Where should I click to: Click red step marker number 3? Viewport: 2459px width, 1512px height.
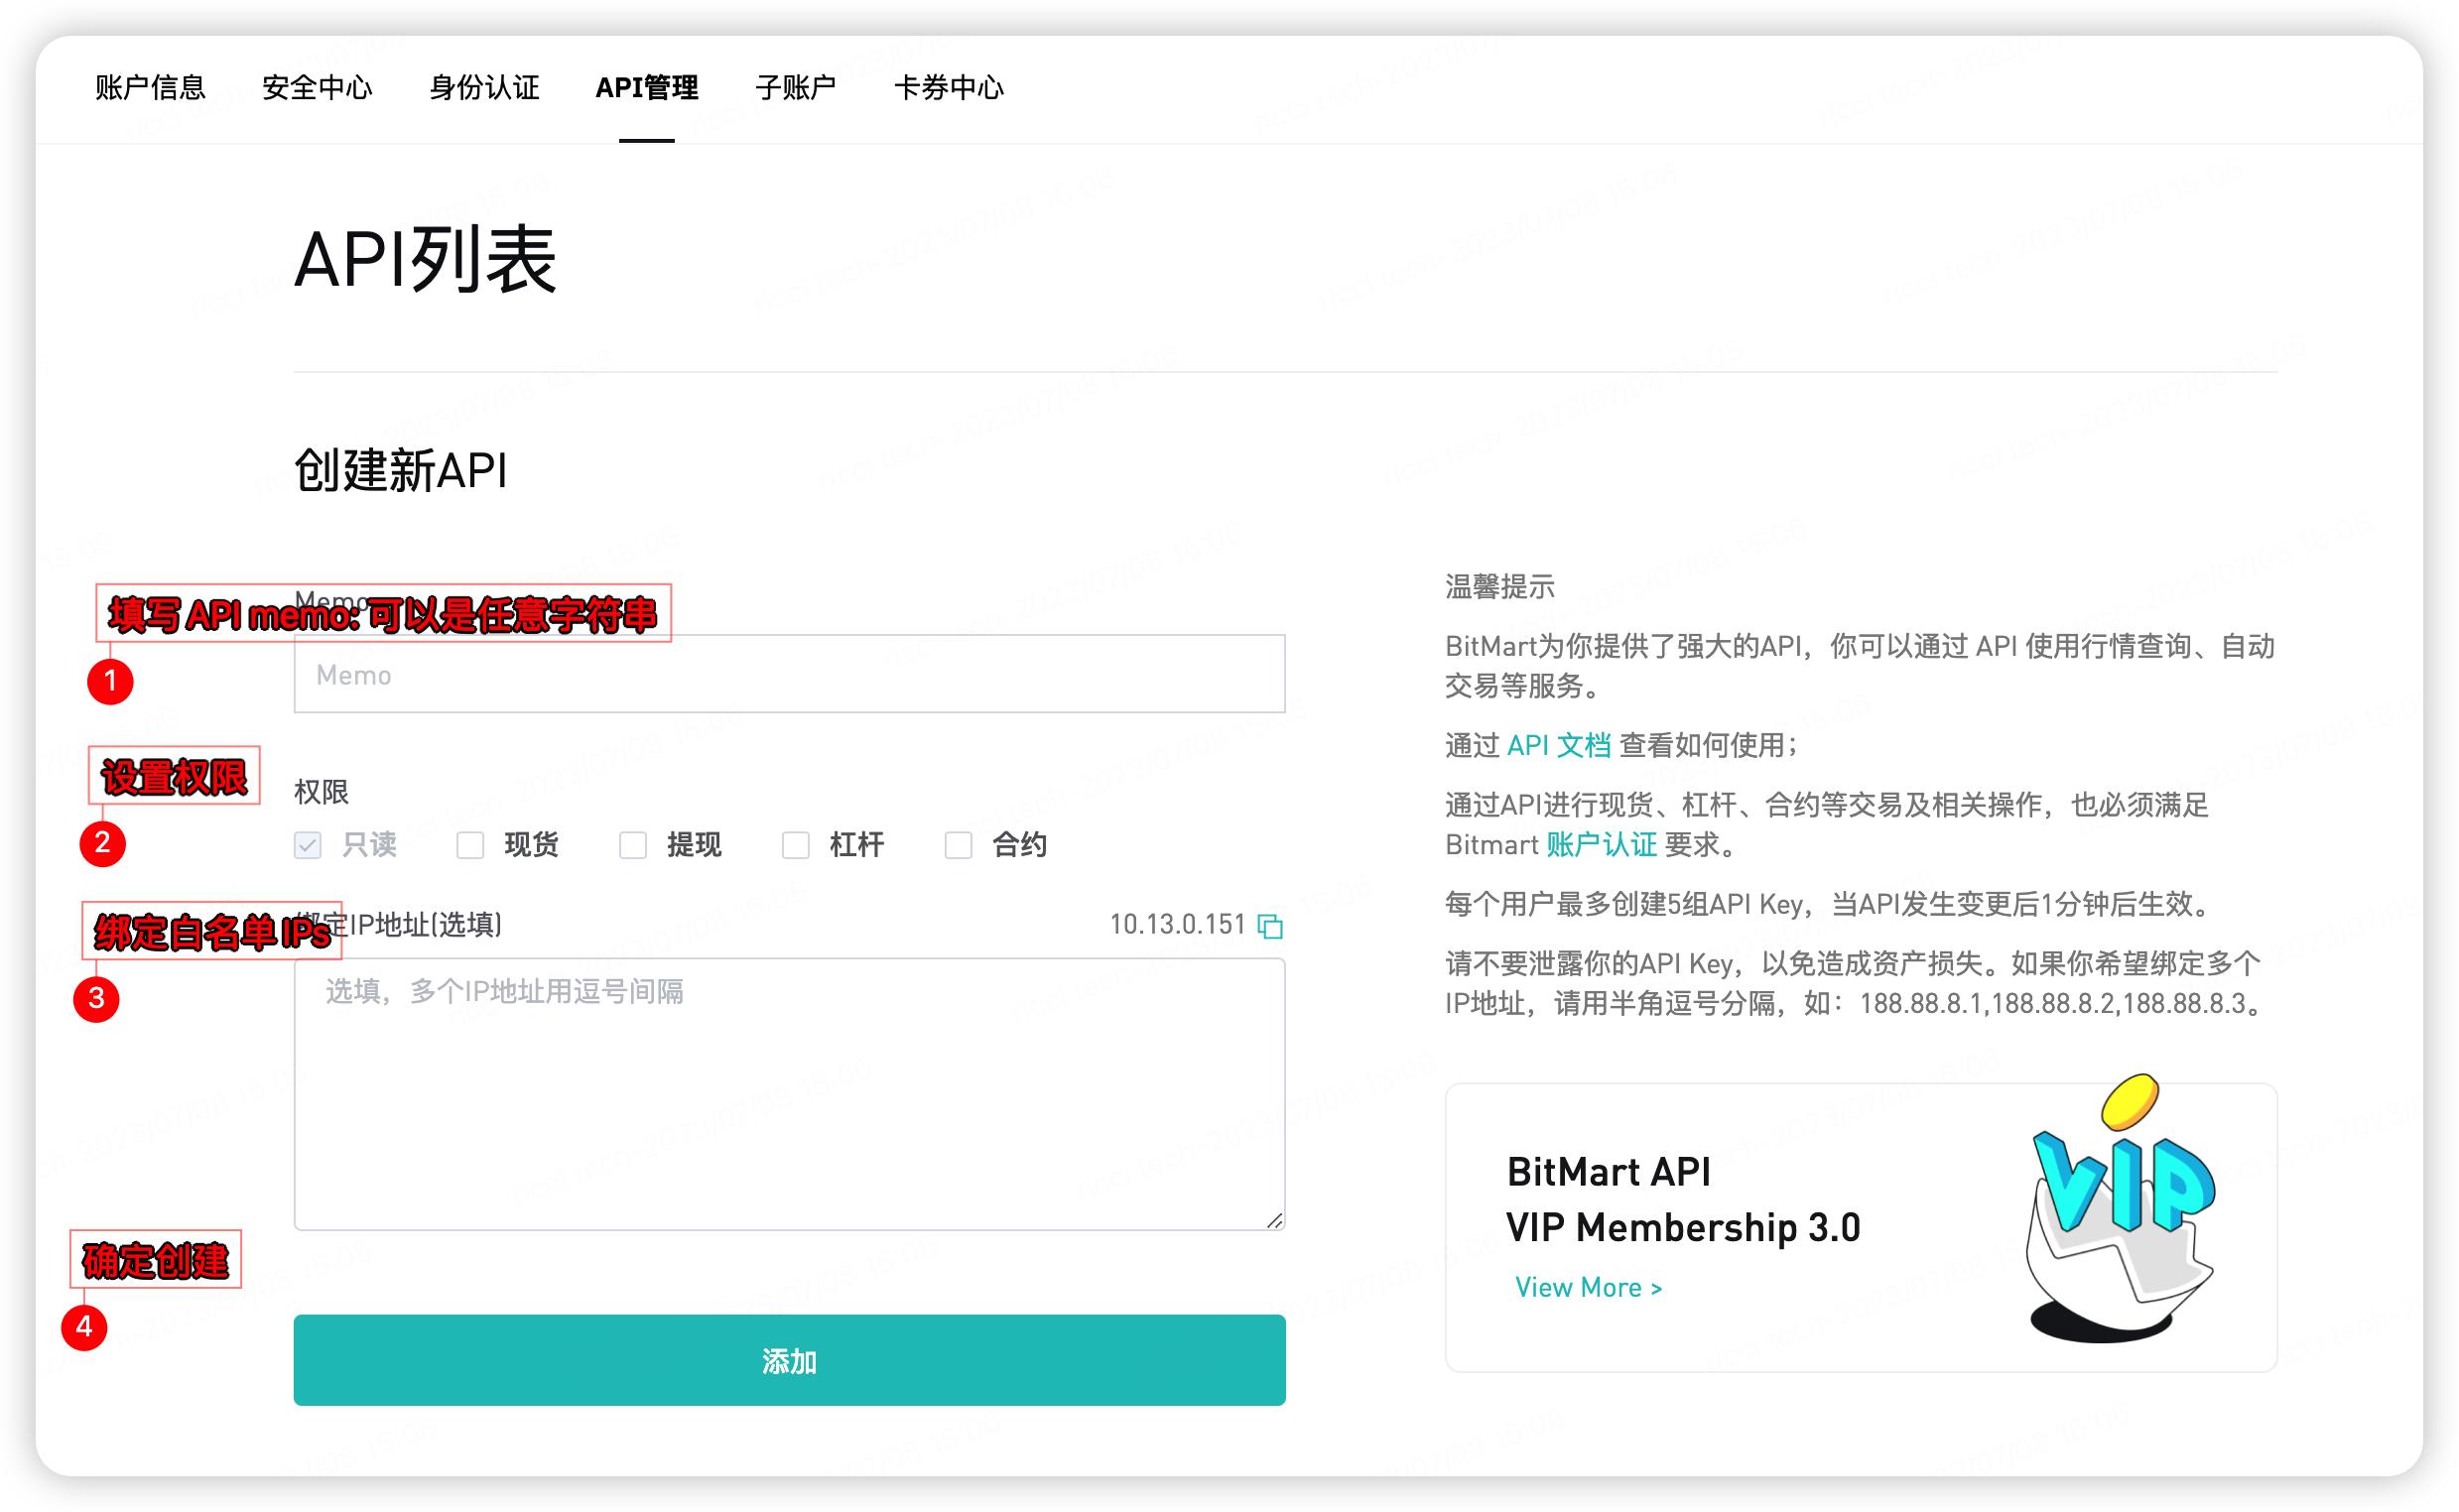click(96, 998)
